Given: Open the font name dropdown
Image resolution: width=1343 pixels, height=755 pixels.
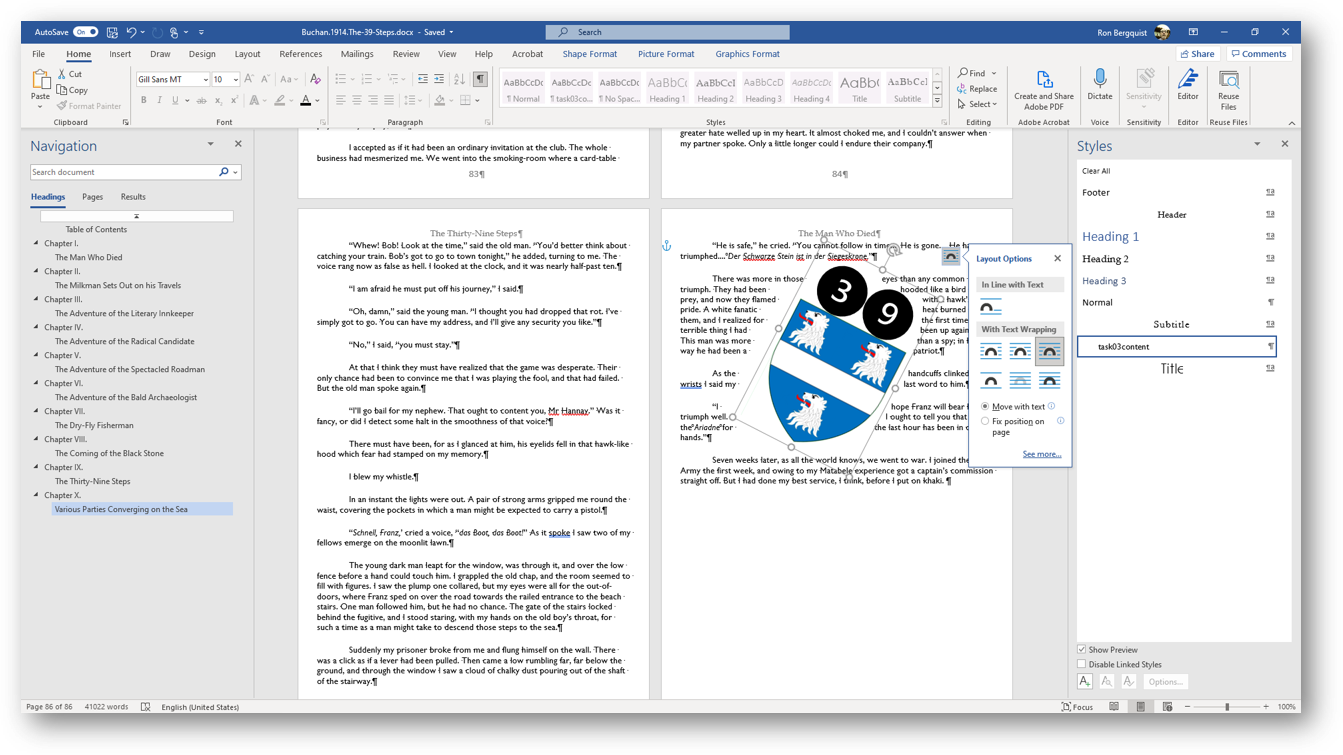Looking at the screenshot, I should (x=205, y=80).
